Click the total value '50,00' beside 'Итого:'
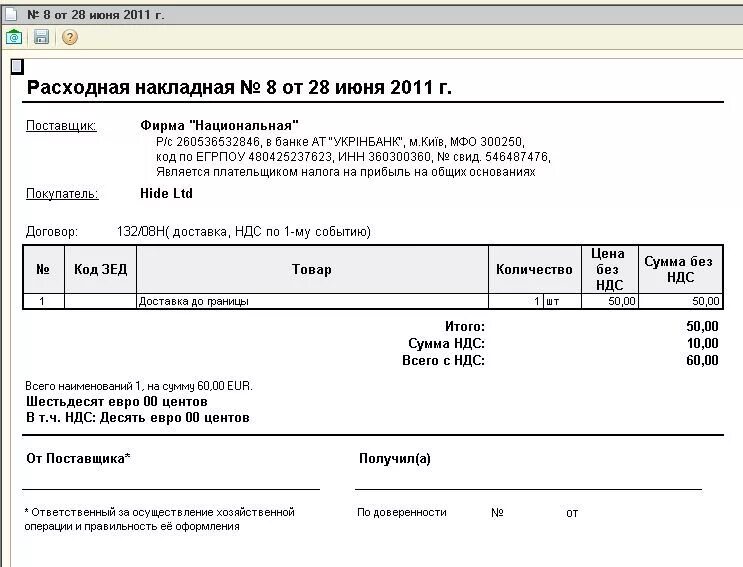The height and width of the screenshot is (567, 743). click(x=702, y=326)
